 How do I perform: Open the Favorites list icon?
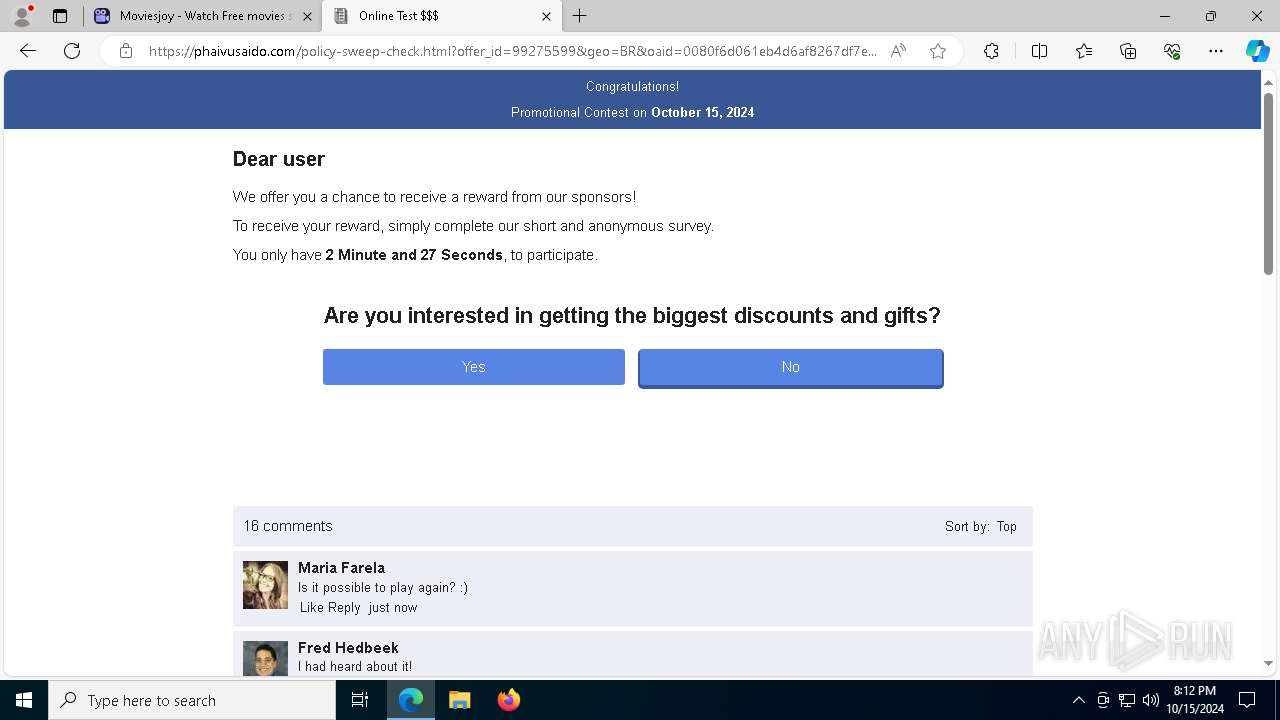click(1084, 51)
